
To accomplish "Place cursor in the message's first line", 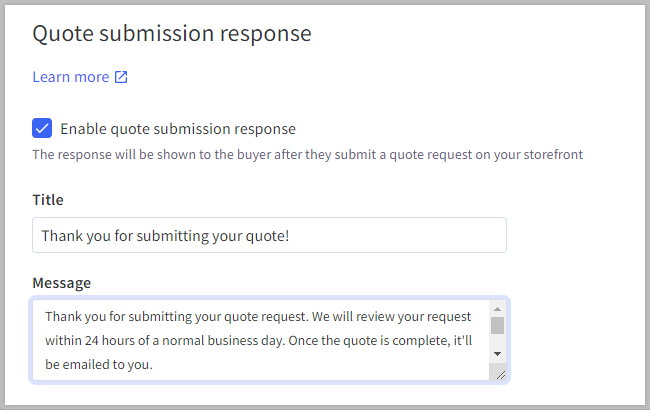I will point(257,317).
